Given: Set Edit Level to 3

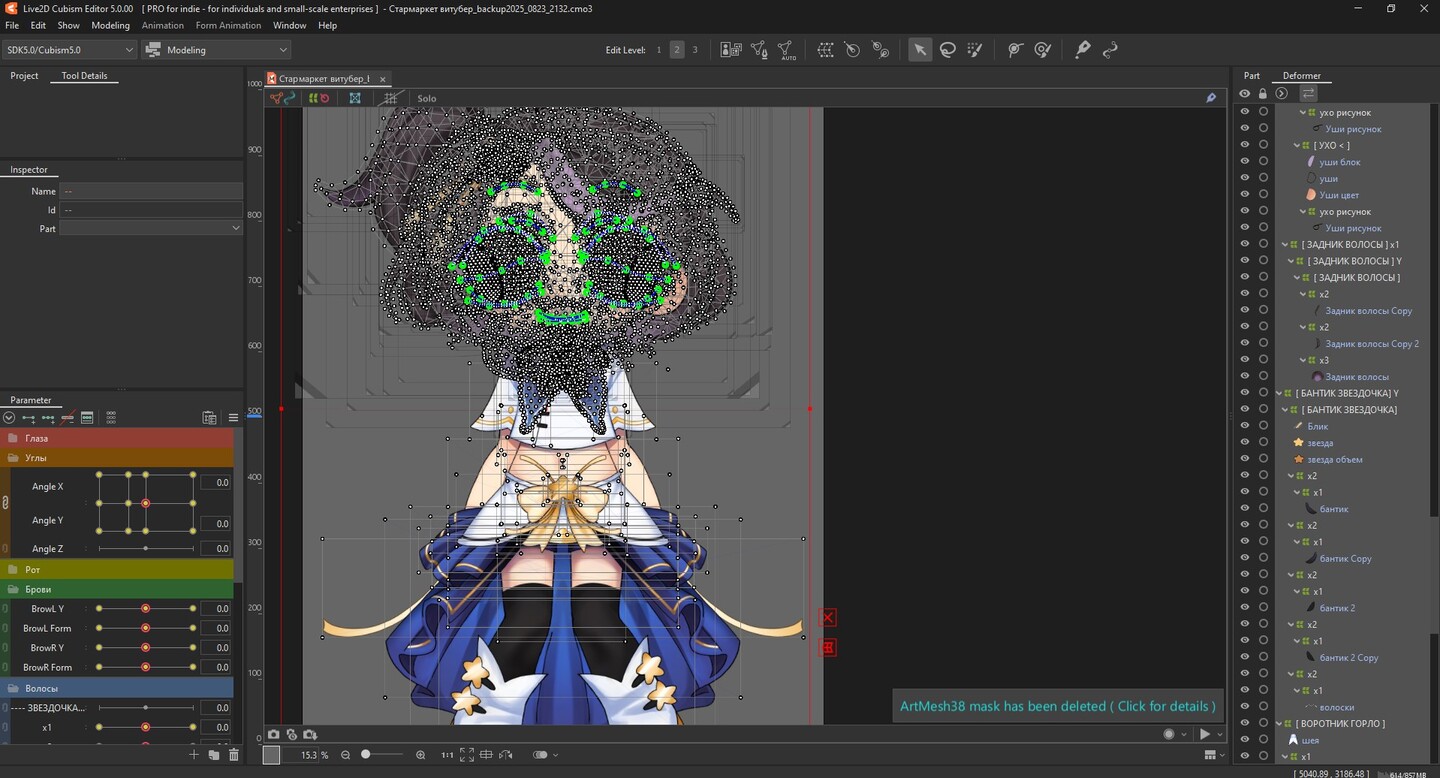Looking at the screenshot, I should point(695,50).
